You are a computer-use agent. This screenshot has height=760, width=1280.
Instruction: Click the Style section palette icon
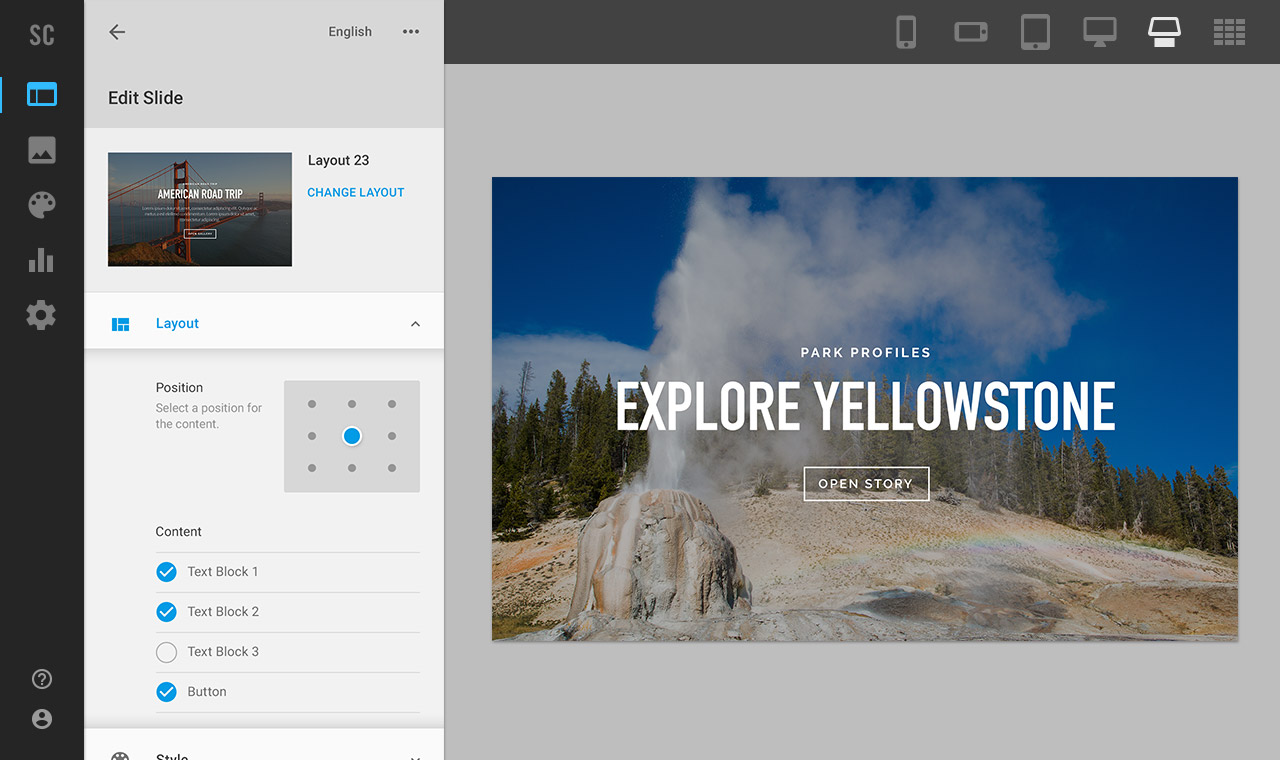coord(120,755)
